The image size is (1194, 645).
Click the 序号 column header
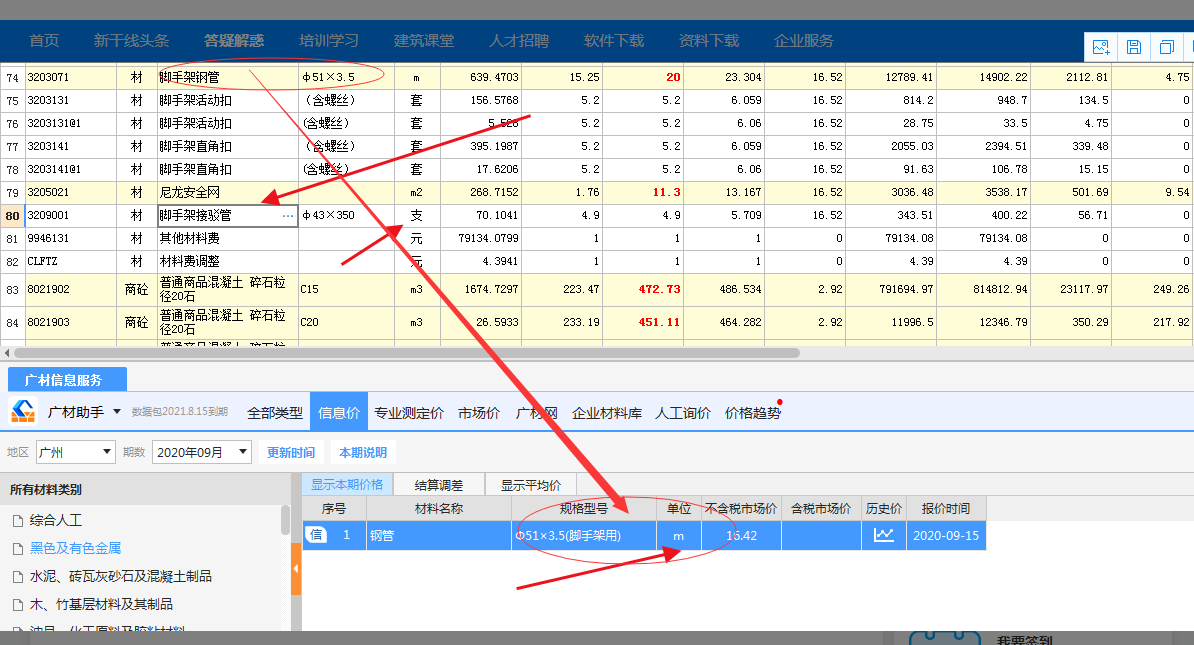click(334, 509)
